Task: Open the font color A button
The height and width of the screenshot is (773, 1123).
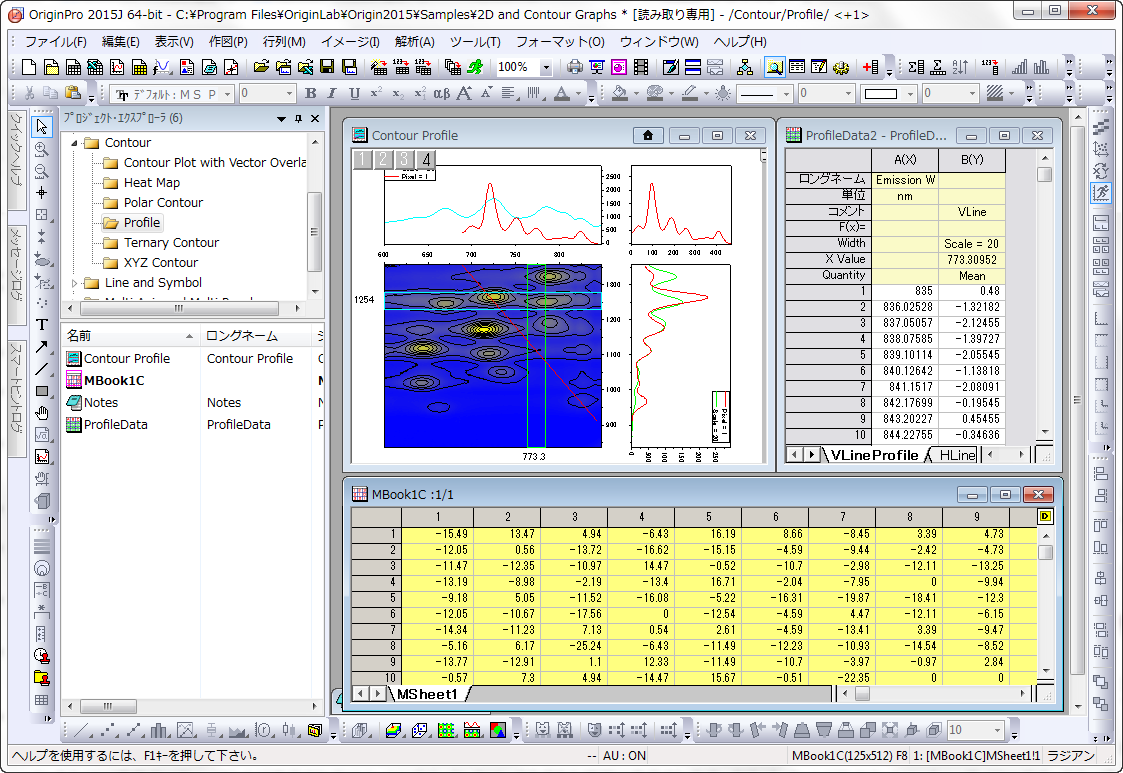Action: pos(562,93)
